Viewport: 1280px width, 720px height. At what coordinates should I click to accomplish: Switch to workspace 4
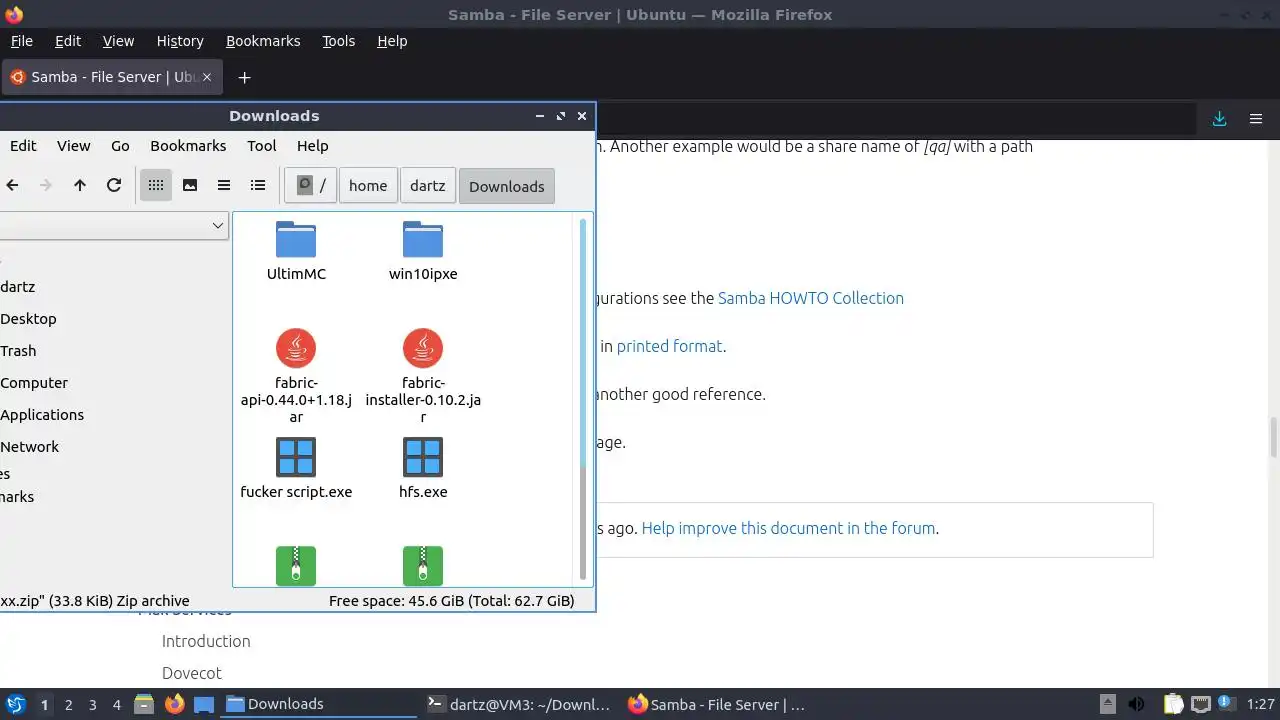116,705
